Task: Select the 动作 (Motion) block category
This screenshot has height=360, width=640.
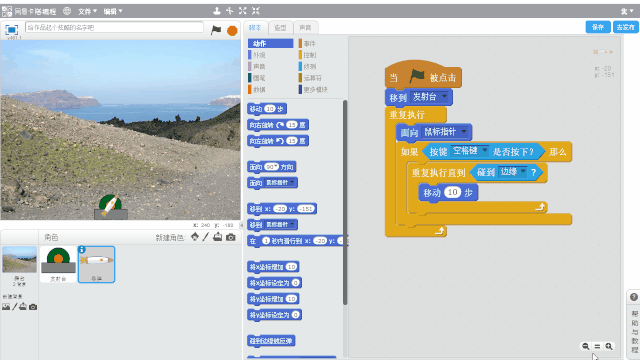Action: pos(271,43)
